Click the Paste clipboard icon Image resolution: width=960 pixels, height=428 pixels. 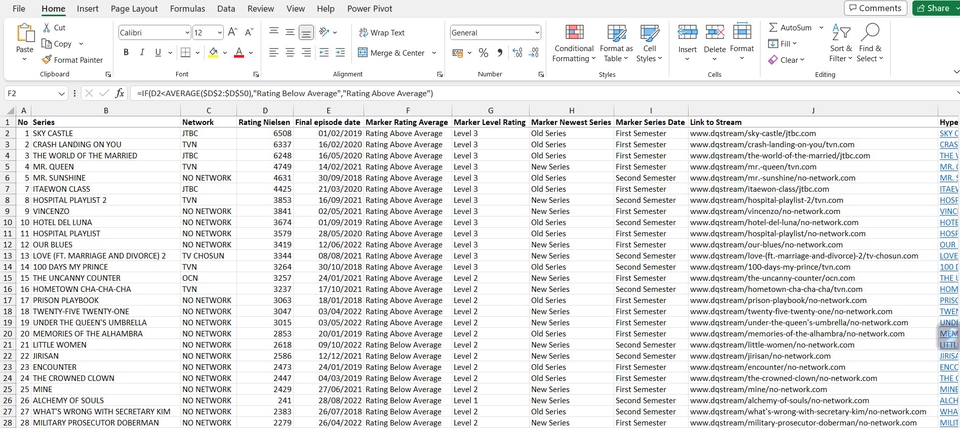tap(25, 33)
